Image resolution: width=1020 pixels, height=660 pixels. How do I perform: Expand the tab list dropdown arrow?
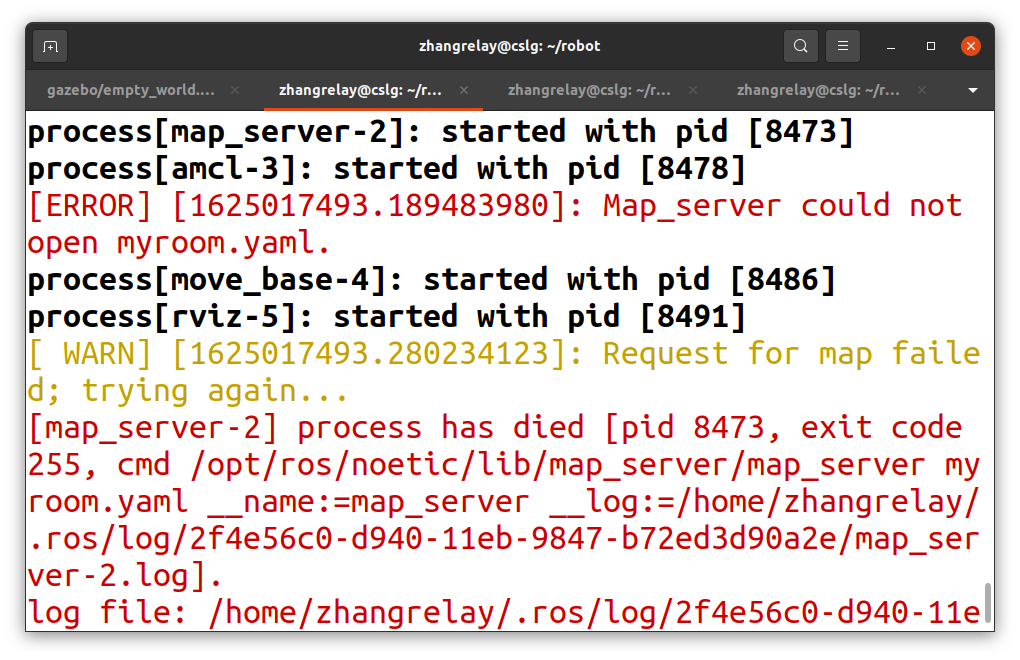[x=973, y=90]
